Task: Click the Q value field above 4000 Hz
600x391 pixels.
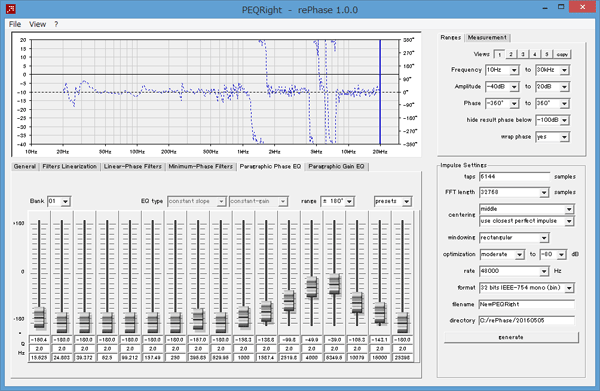Action: (x=311, y=349)
